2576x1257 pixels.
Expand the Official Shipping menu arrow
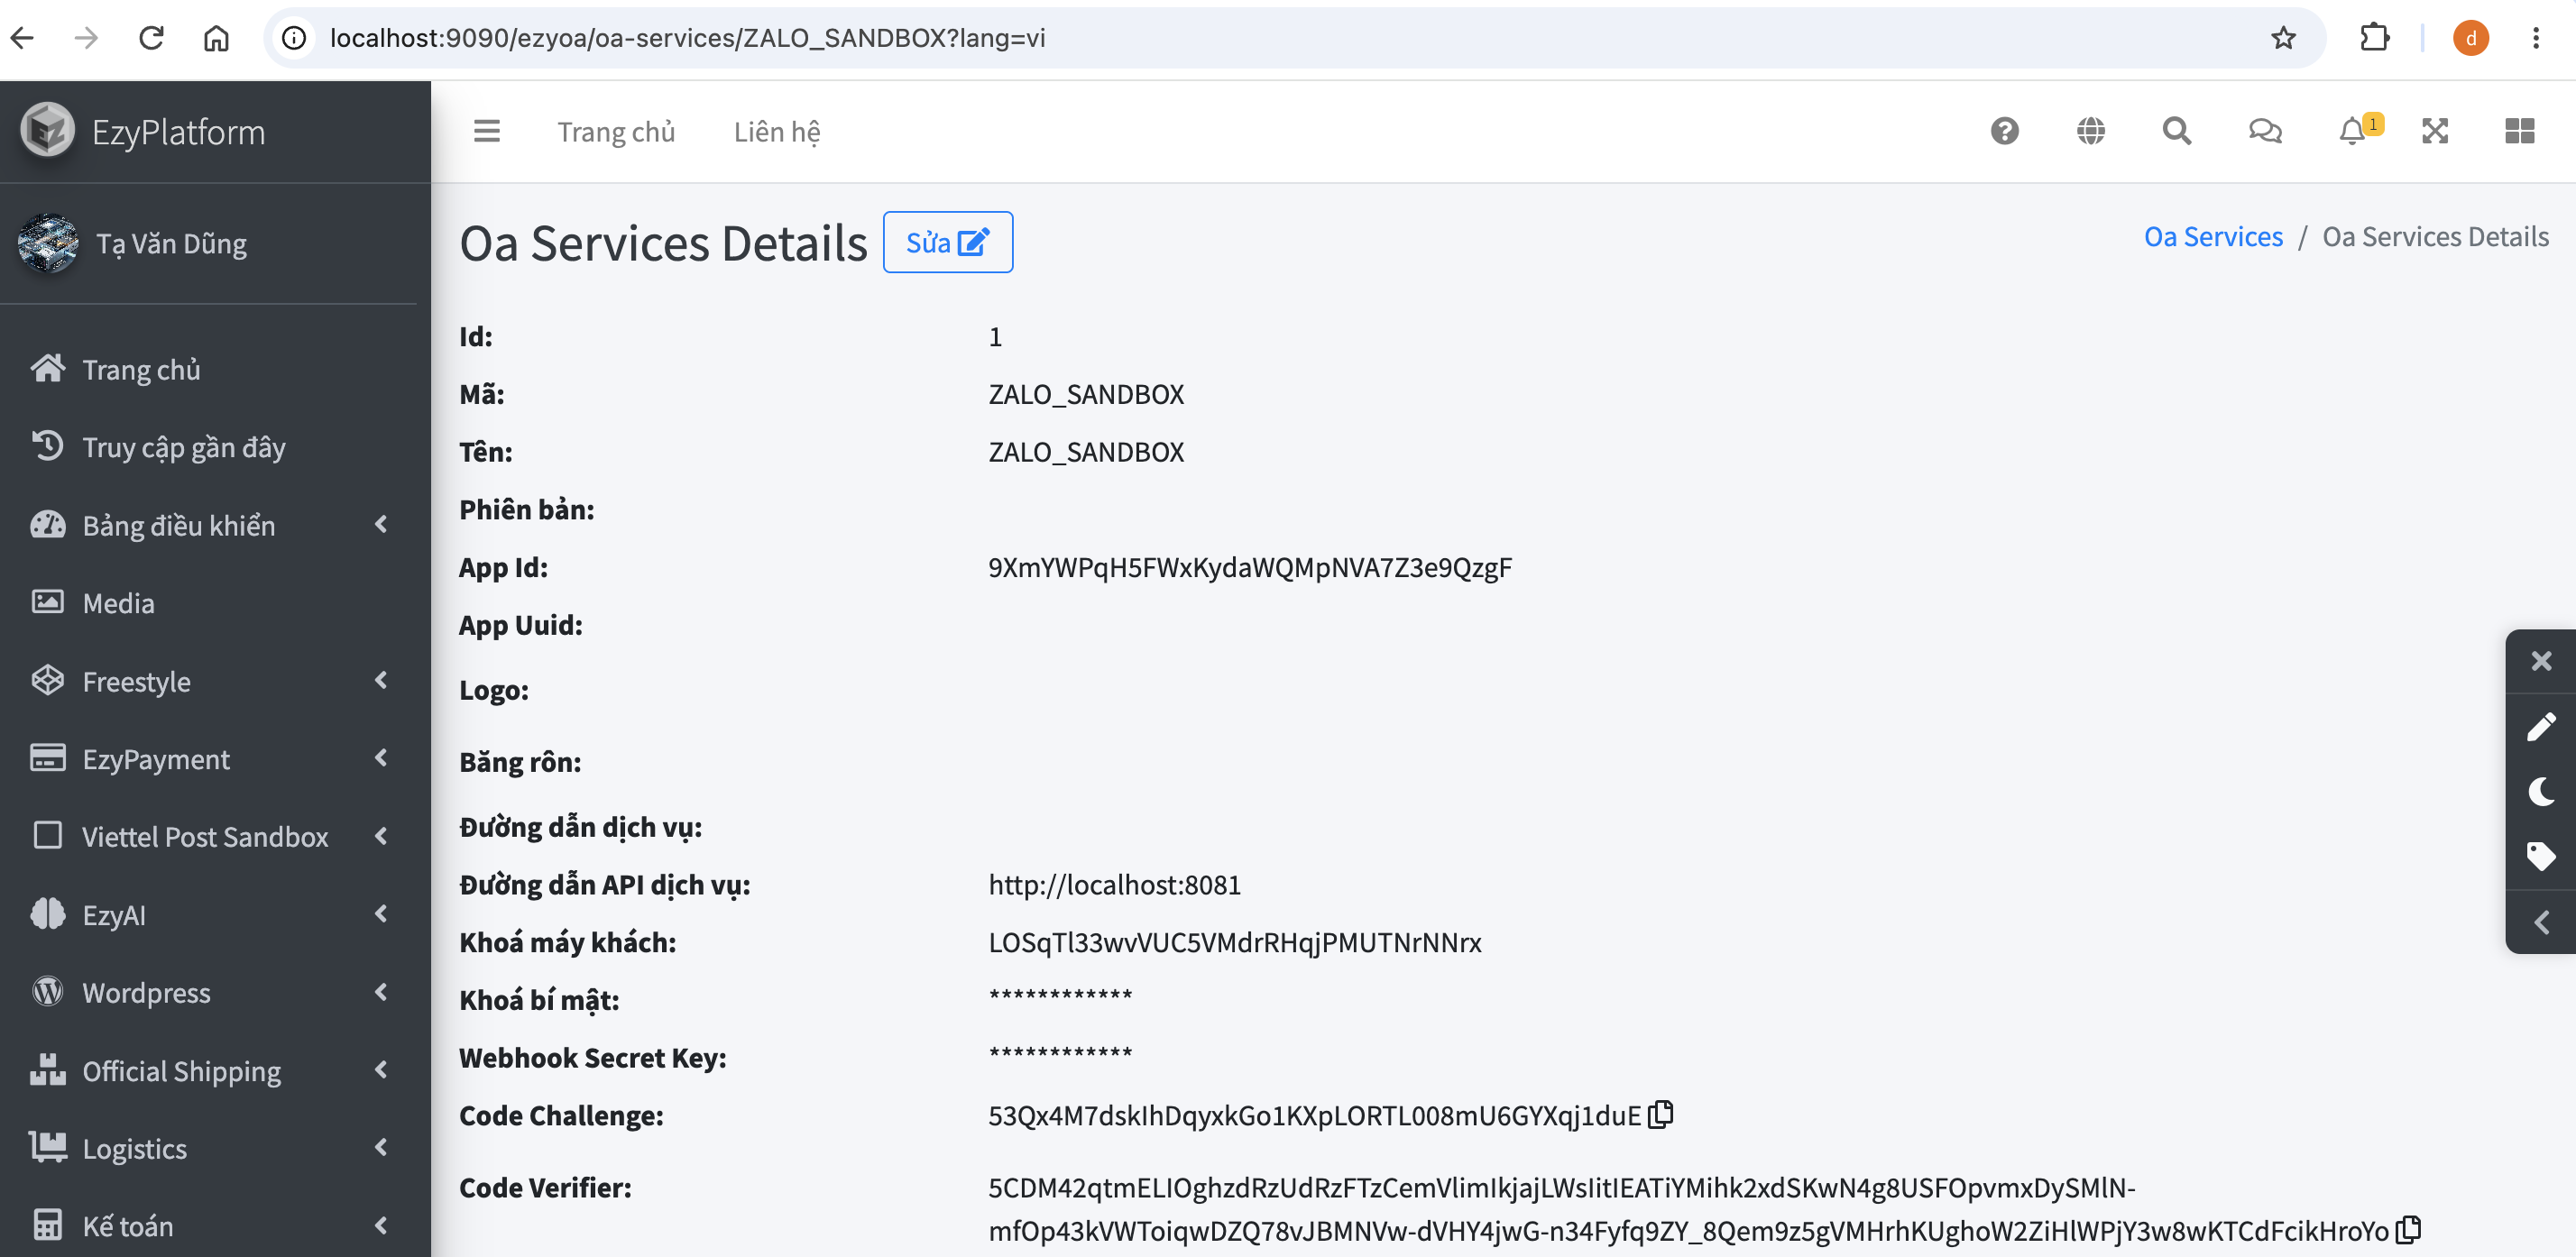click(x=381, y=1070)
